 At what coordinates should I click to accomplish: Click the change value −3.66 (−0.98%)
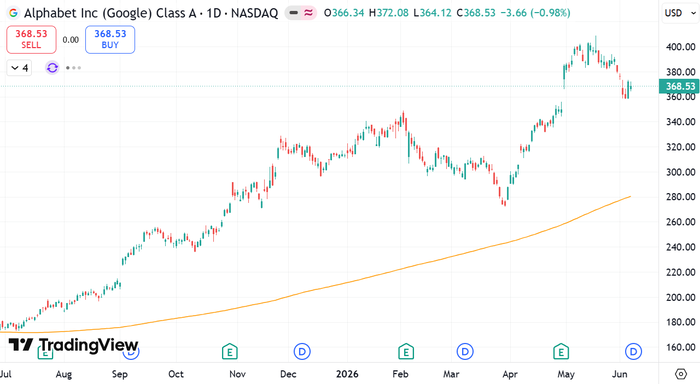tap(535, 13)
